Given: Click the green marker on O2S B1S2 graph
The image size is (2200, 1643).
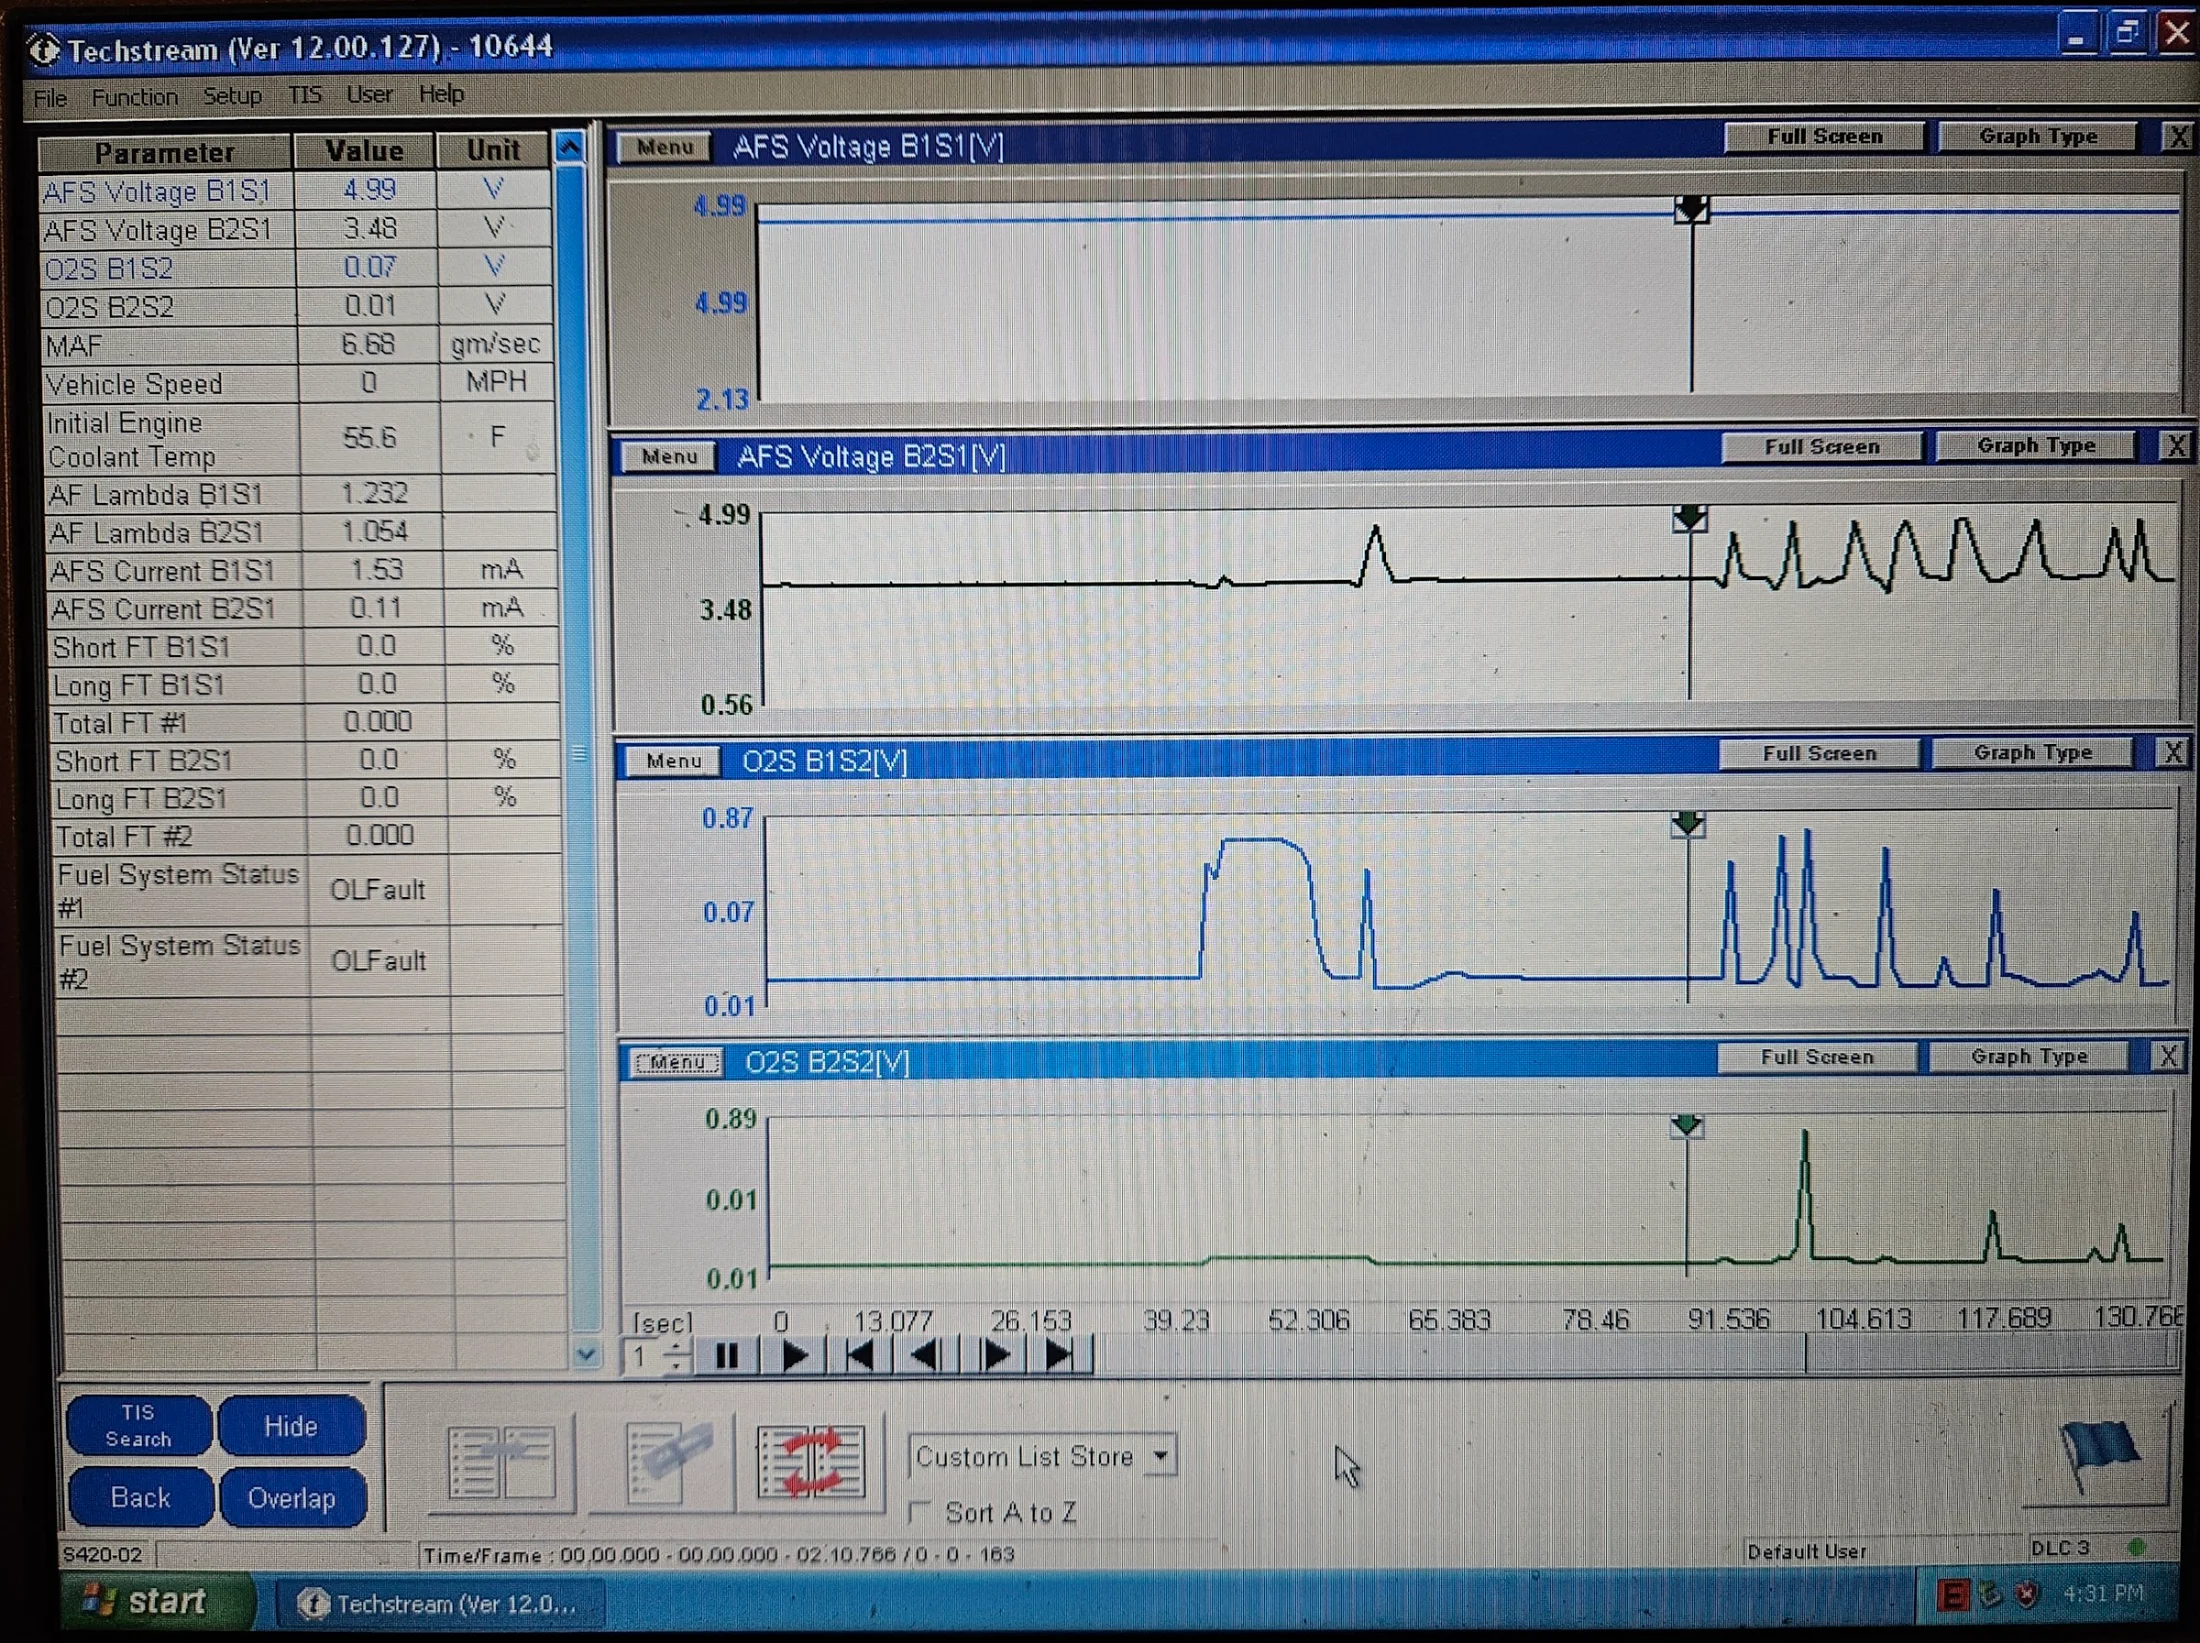Looking at the screenshot, I should pyautogui.click(x=1688, y=824).
